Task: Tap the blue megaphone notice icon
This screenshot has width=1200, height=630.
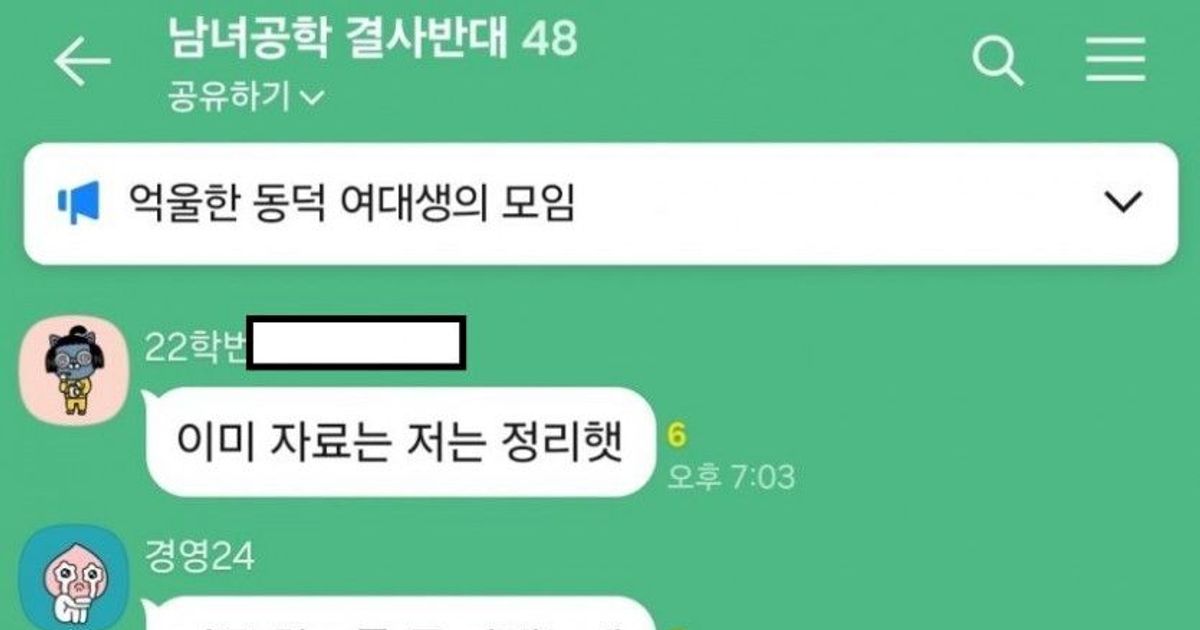Action: (78, 204)
